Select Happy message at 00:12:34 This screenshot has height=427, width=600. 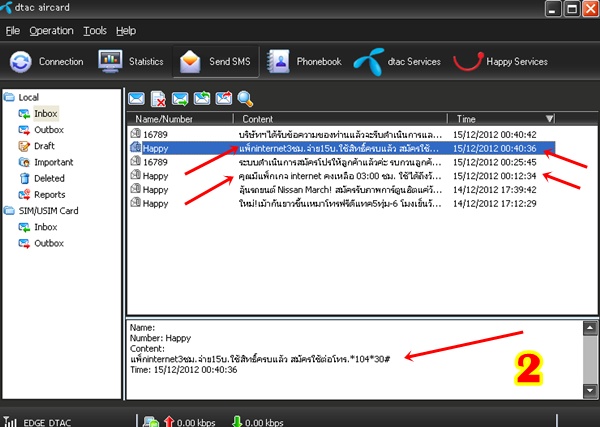pos(341,176)
